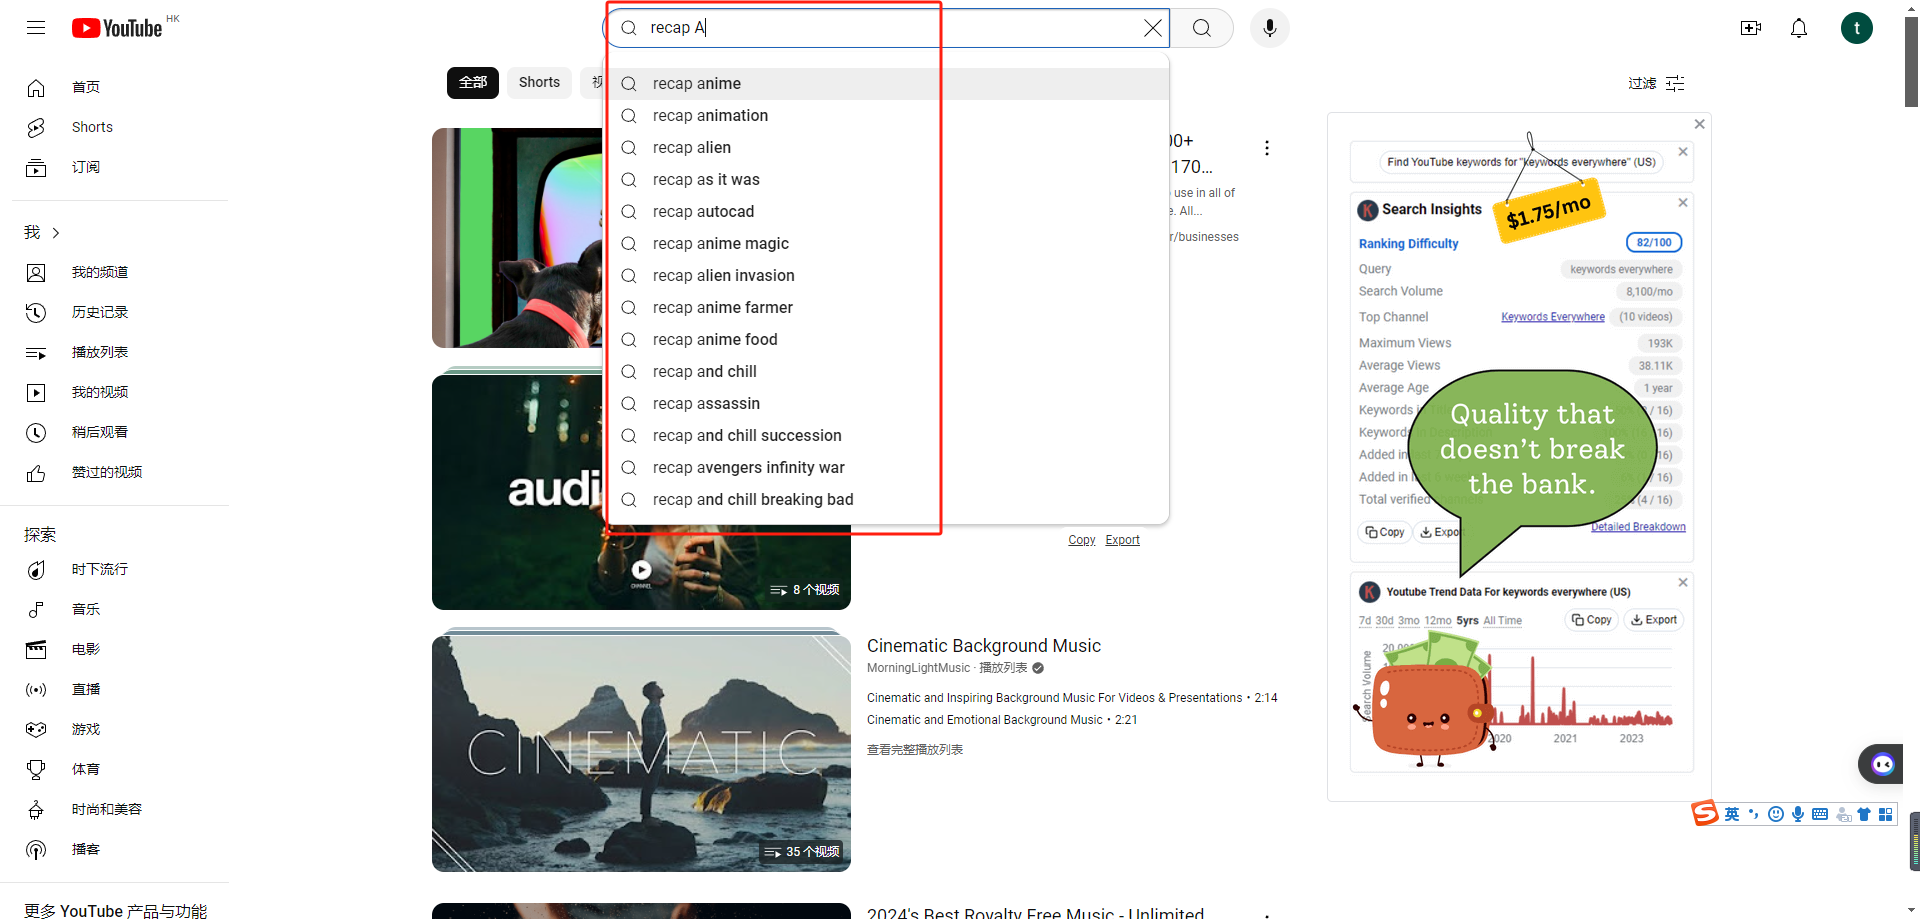This screenshot has height=919, width=1920.
Task: Click the YouTube logo
Action: [x=117, y=28]
